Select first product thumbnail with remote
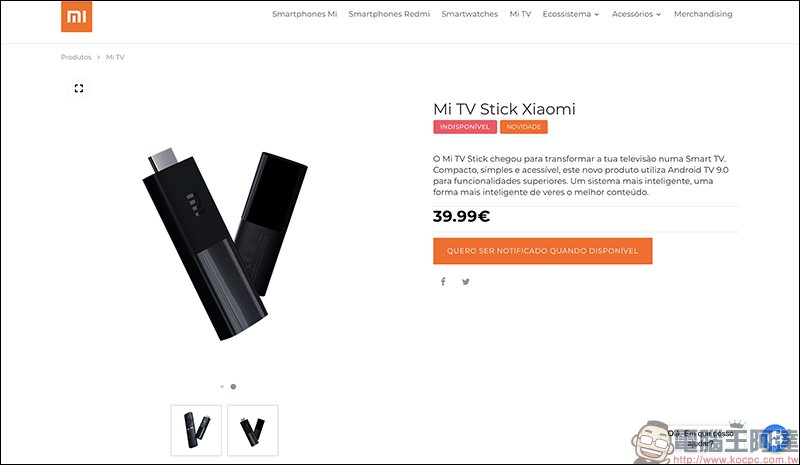The height and width of the screenshot is (465, 800). (x=196, y=430)
